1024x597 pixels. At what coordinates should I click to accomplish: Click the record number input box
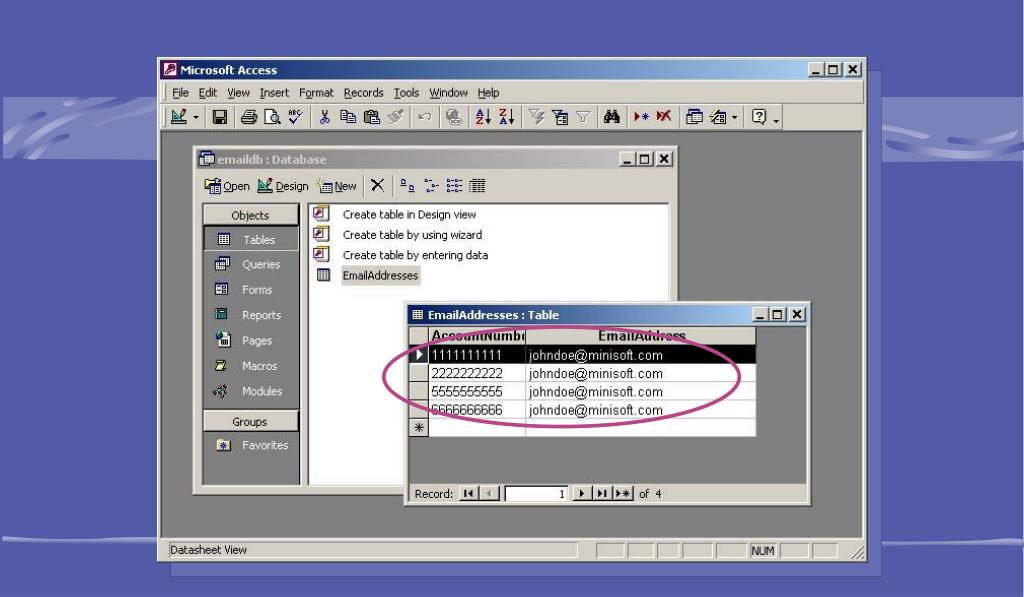(536, 494)
